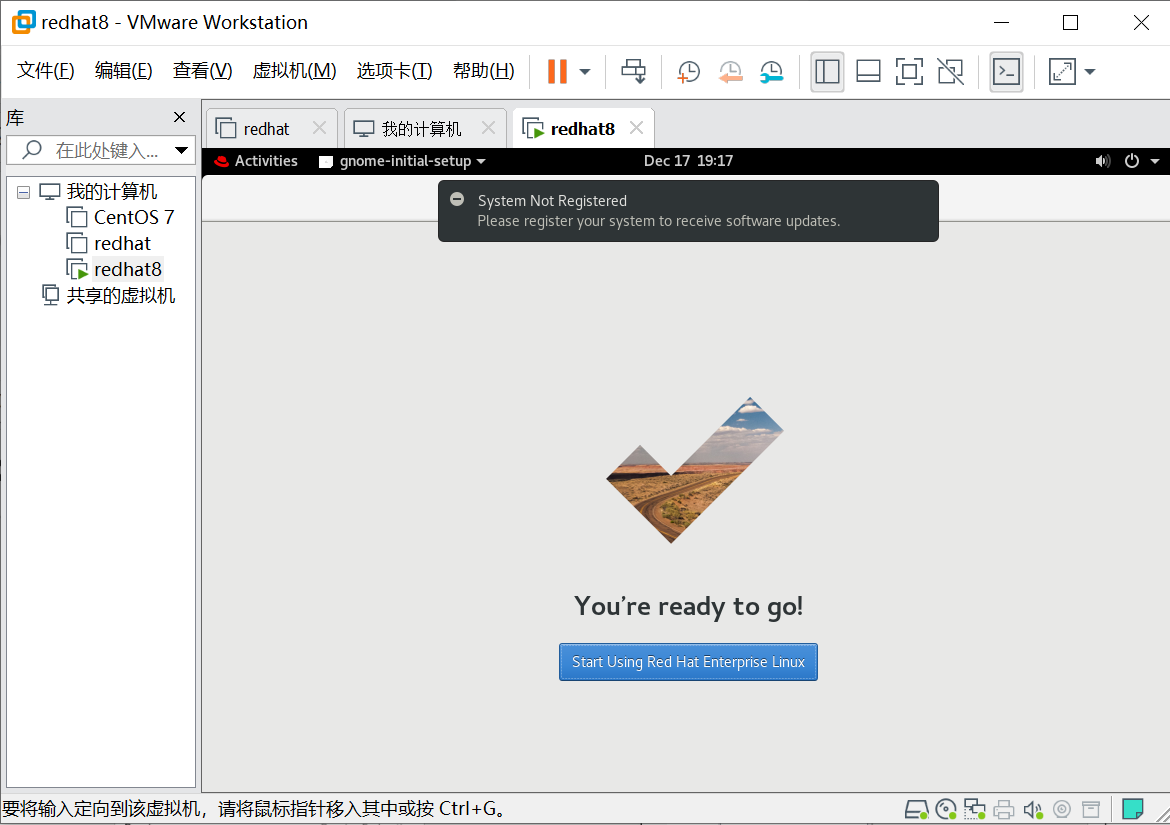The height and width of the screenshot is (825, 1170).
Task: Close the redhat tab
Action: [319, 128]
